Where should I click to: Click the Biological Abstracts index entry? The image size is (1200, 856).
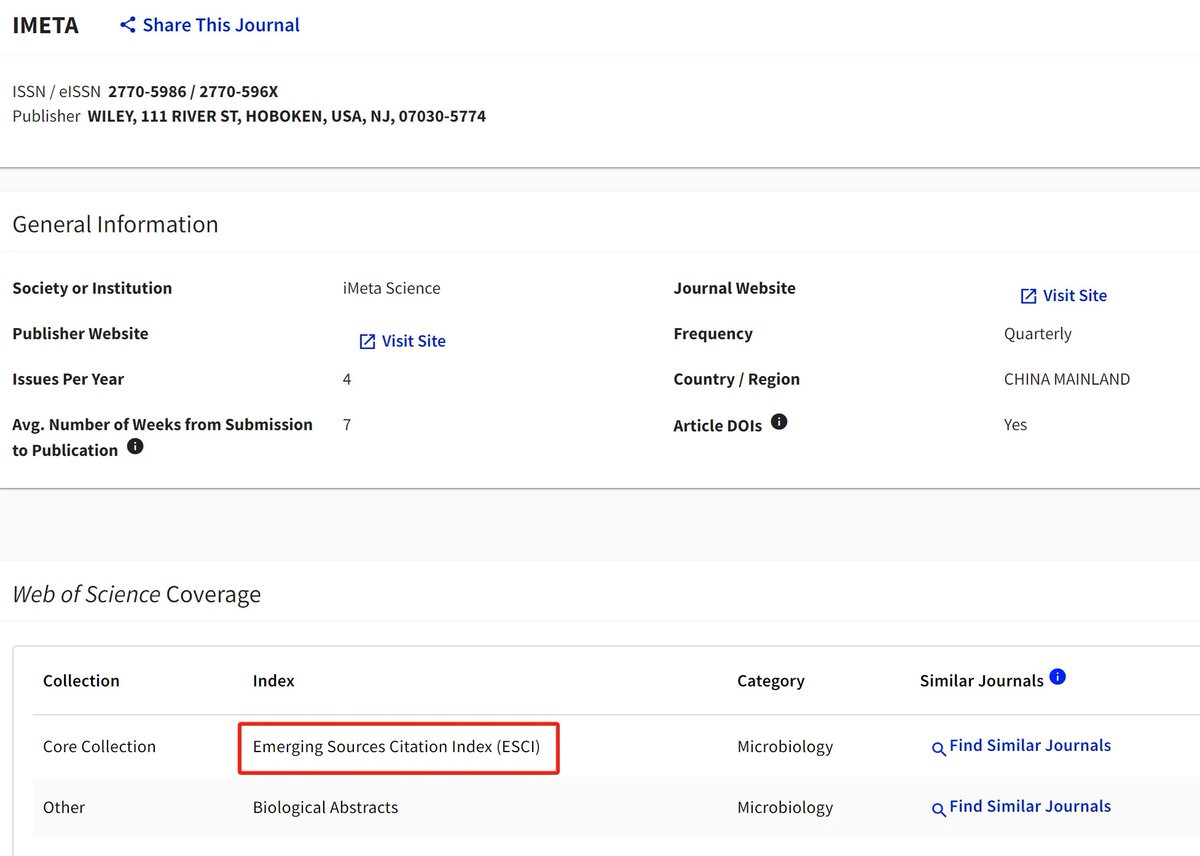pos(325,807)
